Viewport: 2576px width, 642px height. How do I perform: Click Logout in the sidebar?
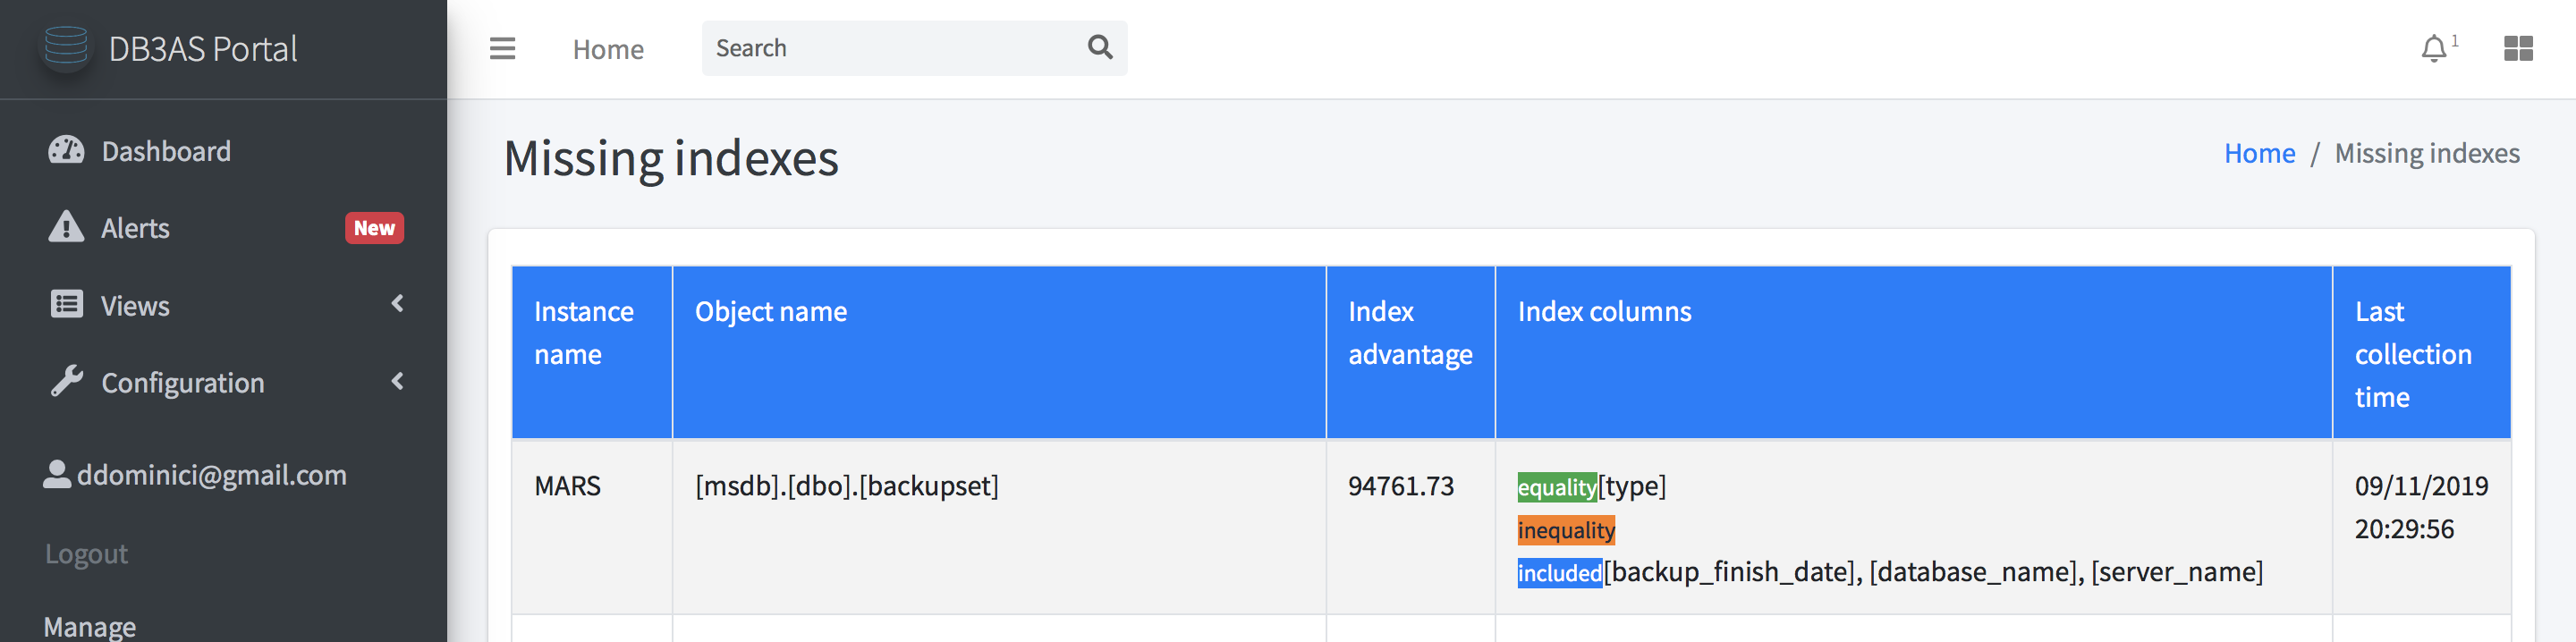[x=86, y=553]
